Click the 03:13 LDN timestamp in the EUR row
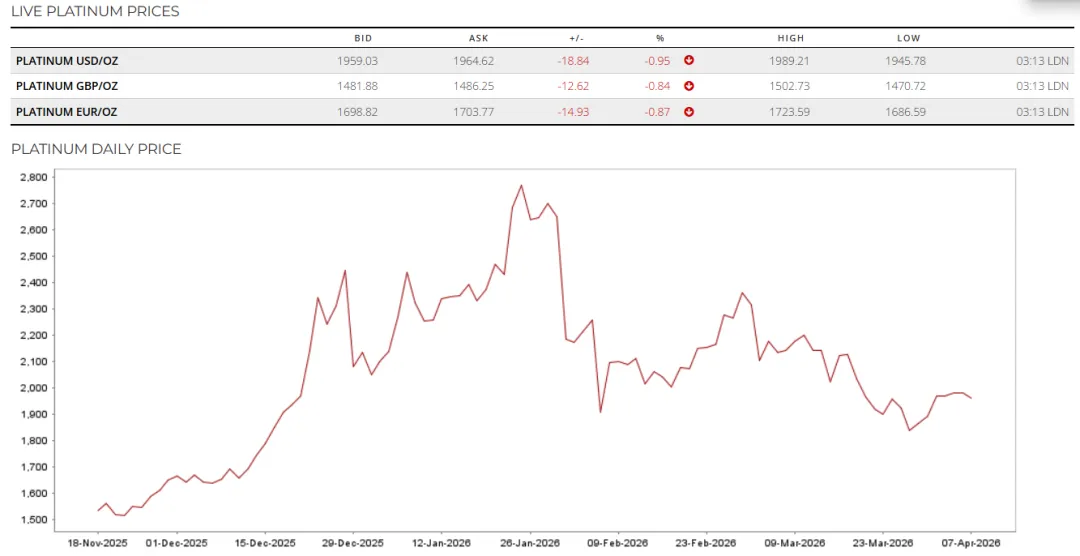Image resolution: width=1080 pixels, height=556 pixels. (x=1042, y=112)
